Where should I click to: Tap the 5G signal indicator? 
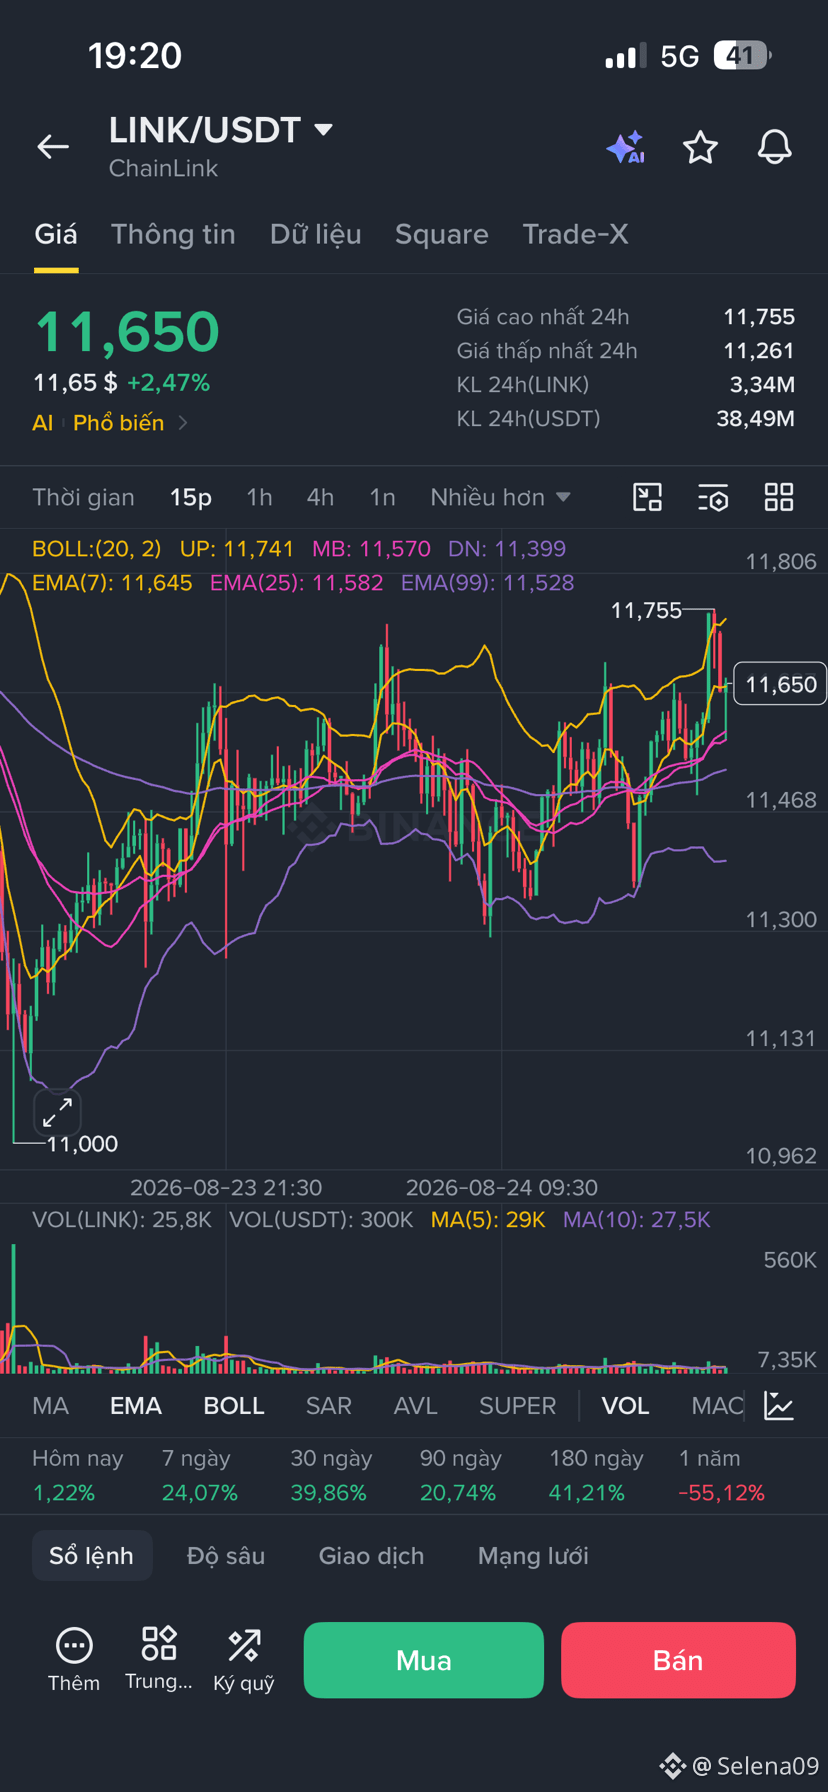pyautogui.click(x=680, y=56)
